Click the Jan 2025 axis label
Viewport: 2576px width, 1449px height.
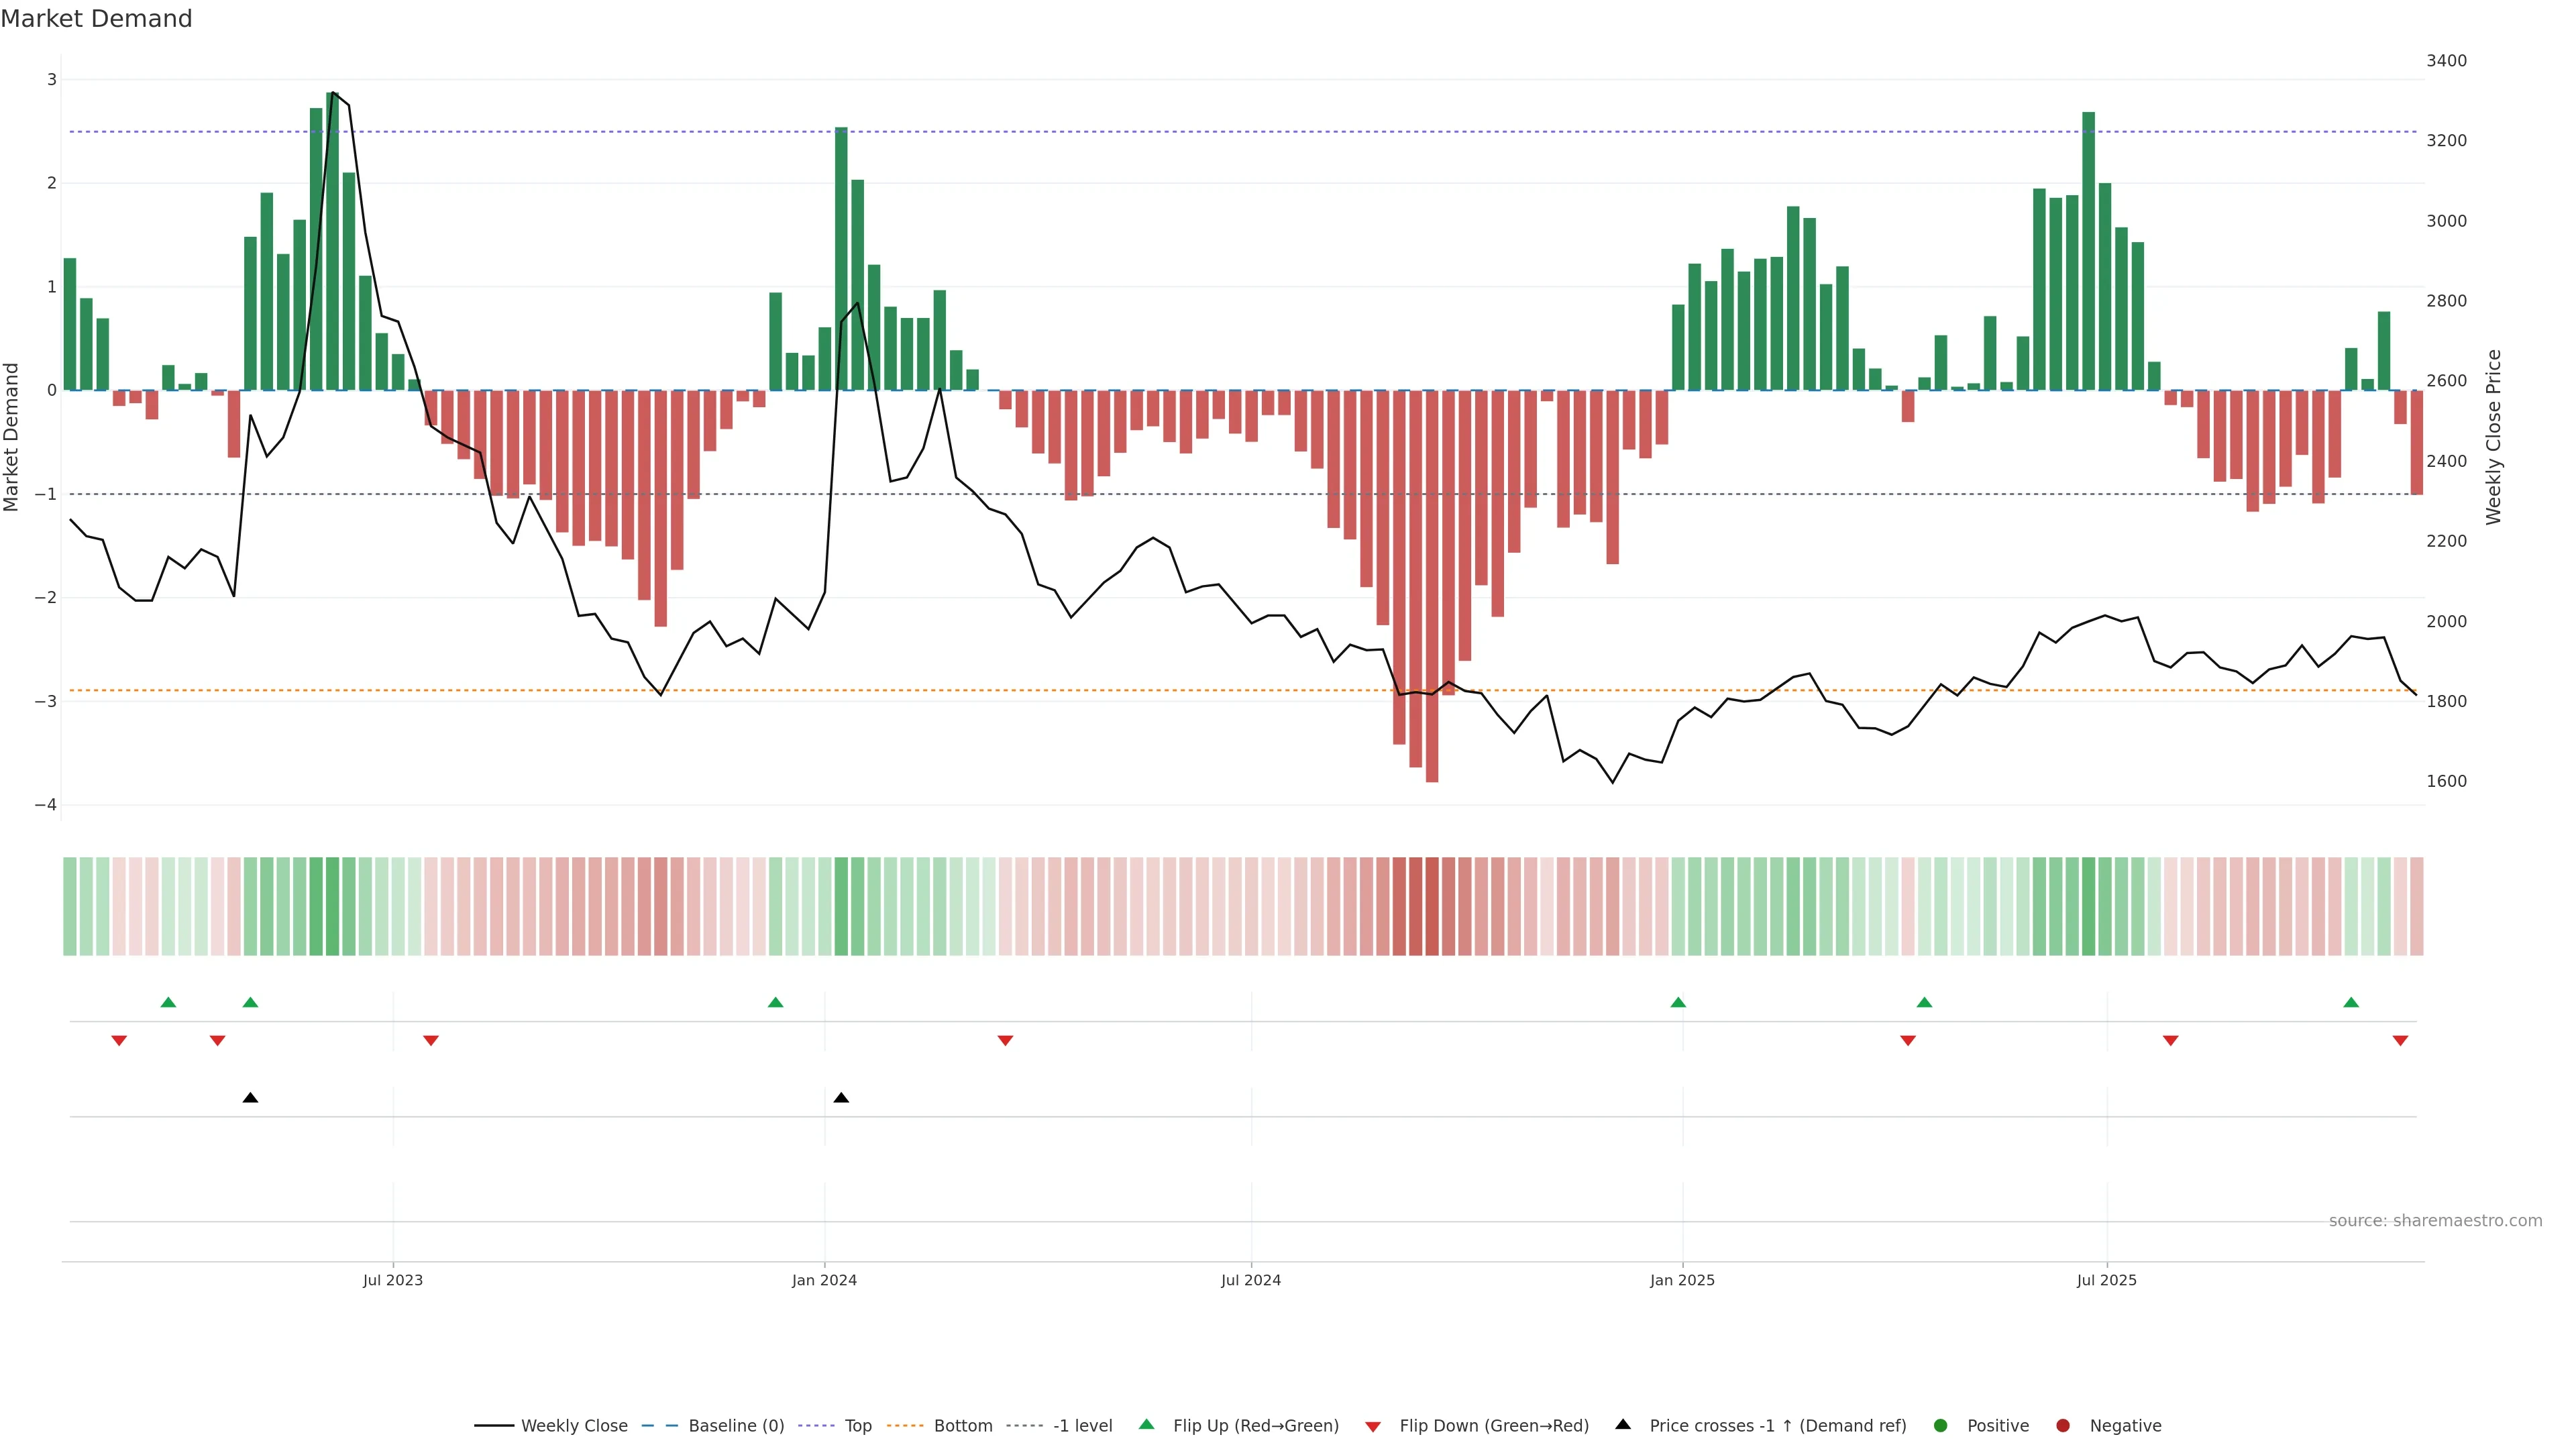coord(1682,1280)
